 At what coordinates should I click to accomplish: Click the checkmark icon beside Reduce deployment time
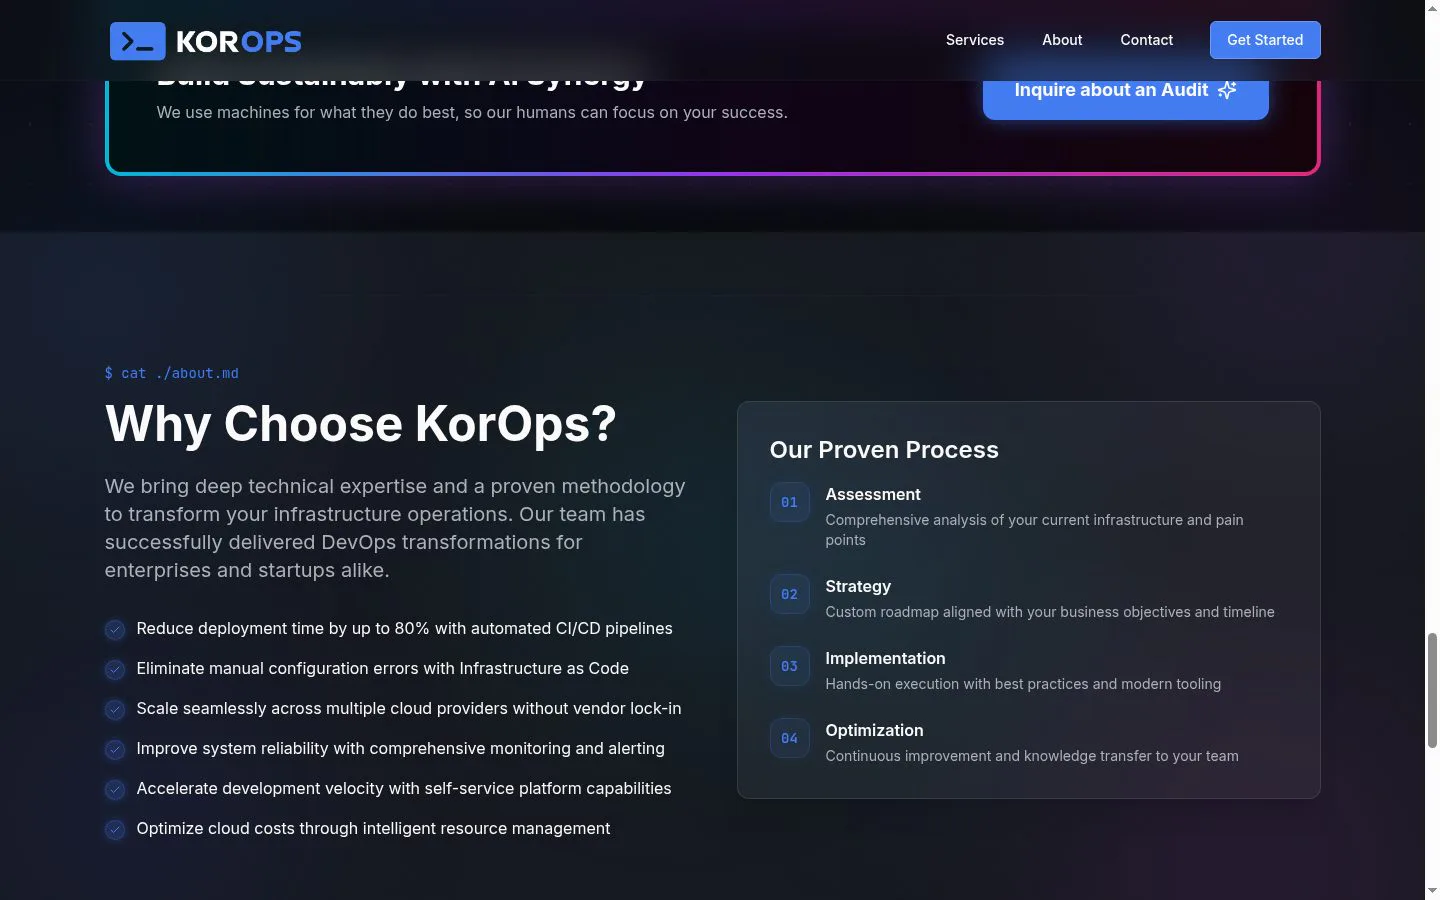(x=115, y=629)
